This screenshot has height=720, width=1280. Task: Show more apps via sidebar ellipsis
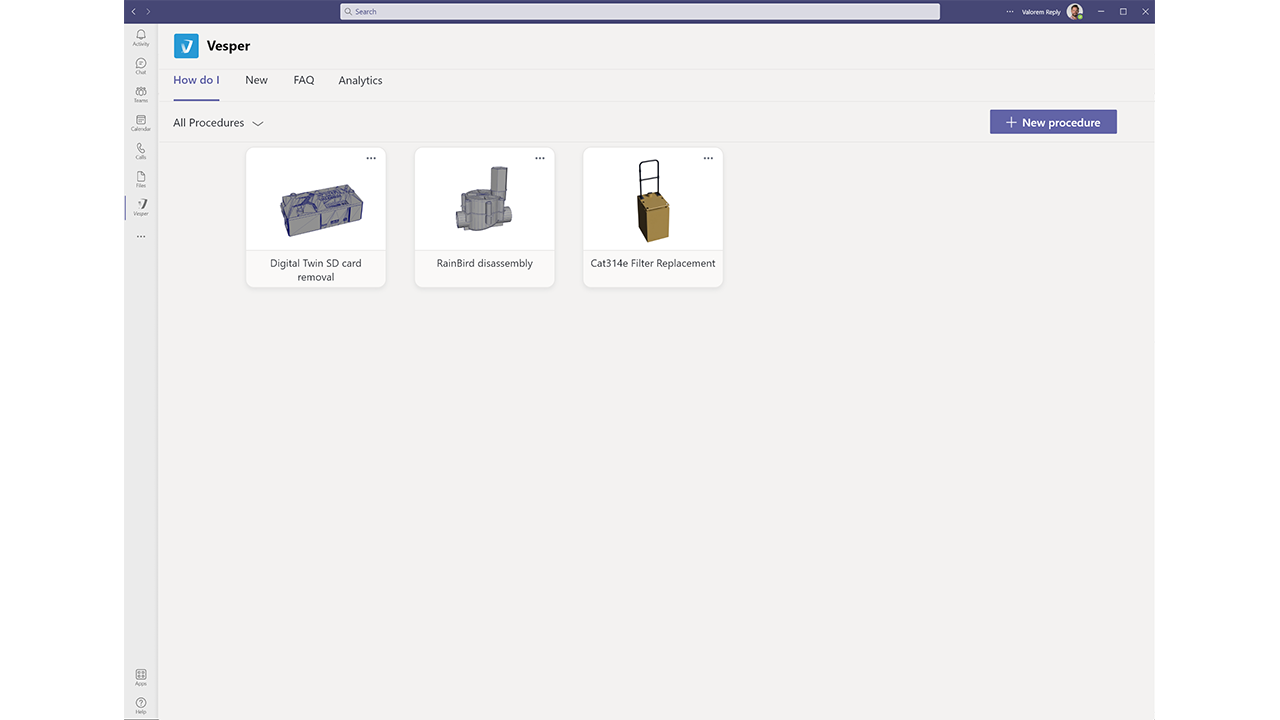[x=141, y=237]
